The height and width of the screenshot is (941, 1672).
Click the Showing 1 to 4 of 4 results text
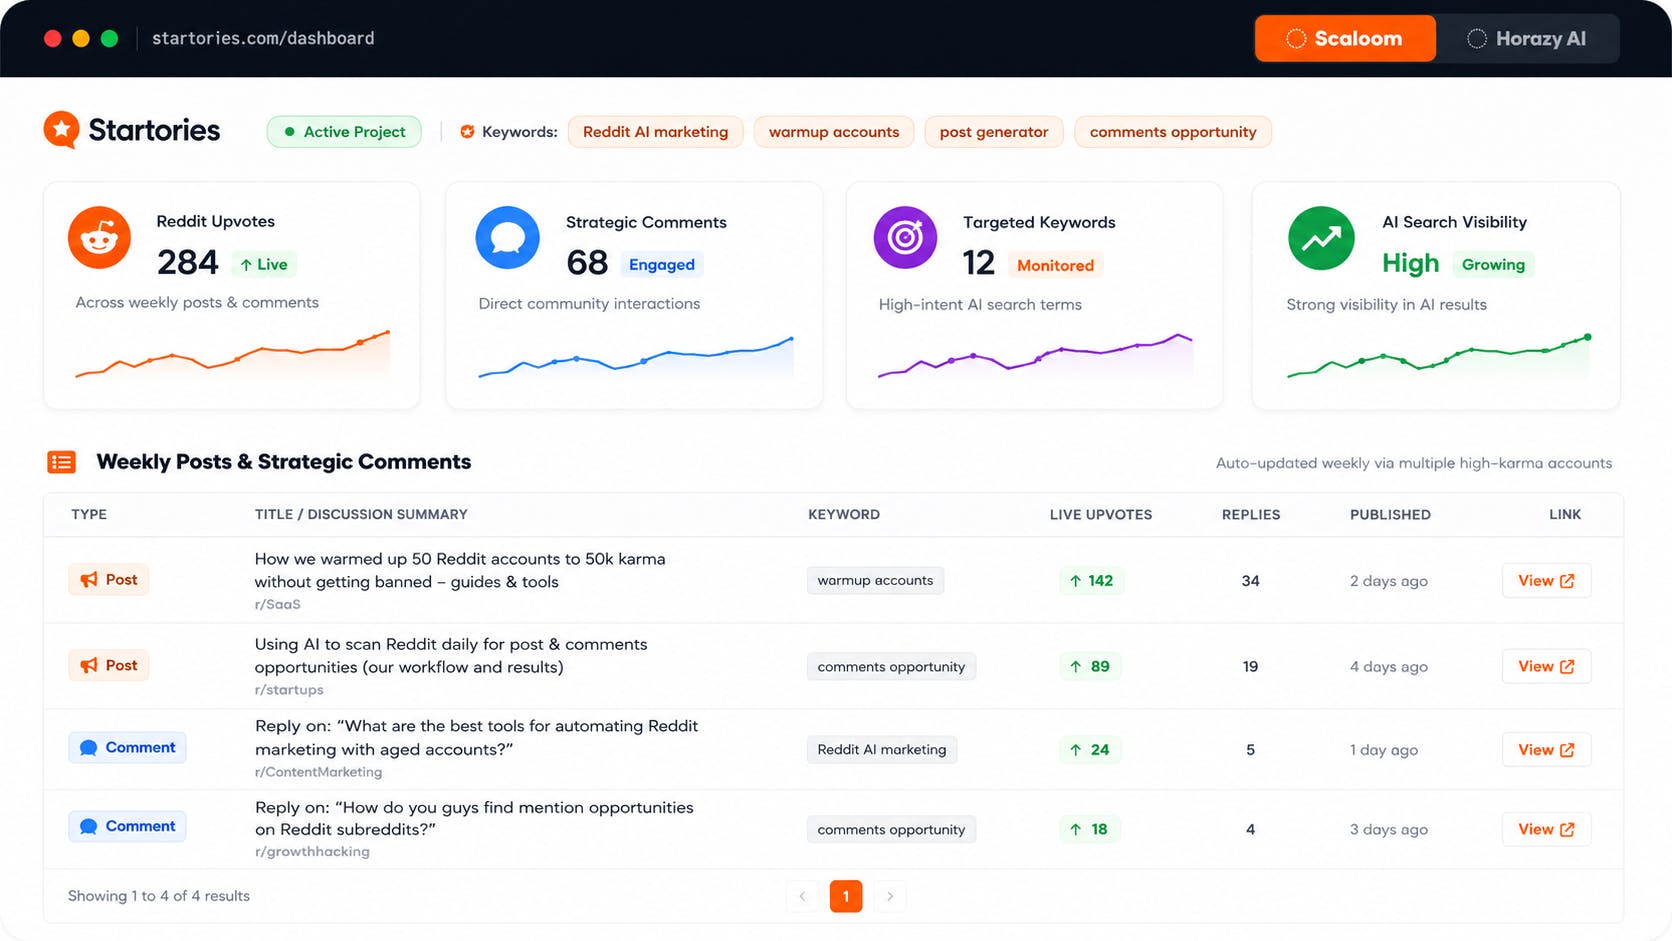[159, 896]
